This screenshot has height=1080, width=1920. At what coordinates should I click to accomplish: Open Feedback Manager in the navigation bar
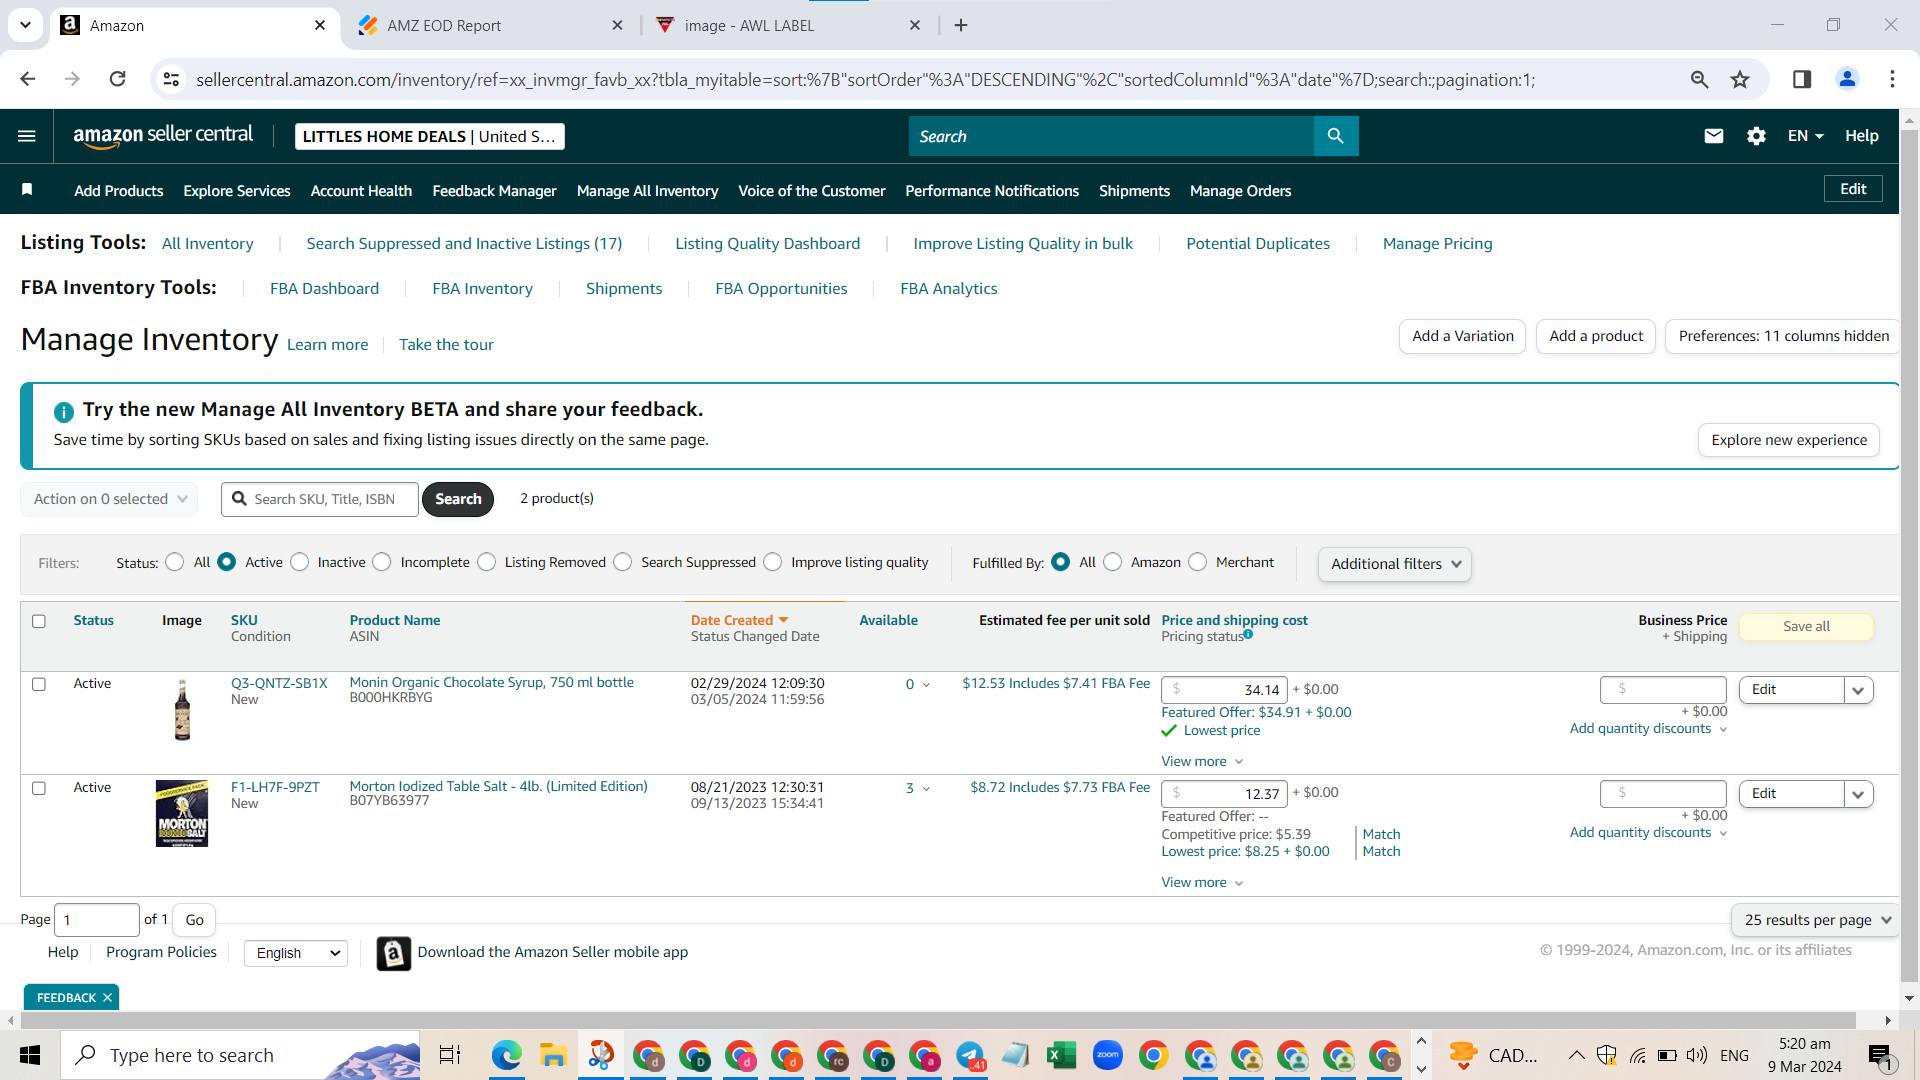click(494, 191)
